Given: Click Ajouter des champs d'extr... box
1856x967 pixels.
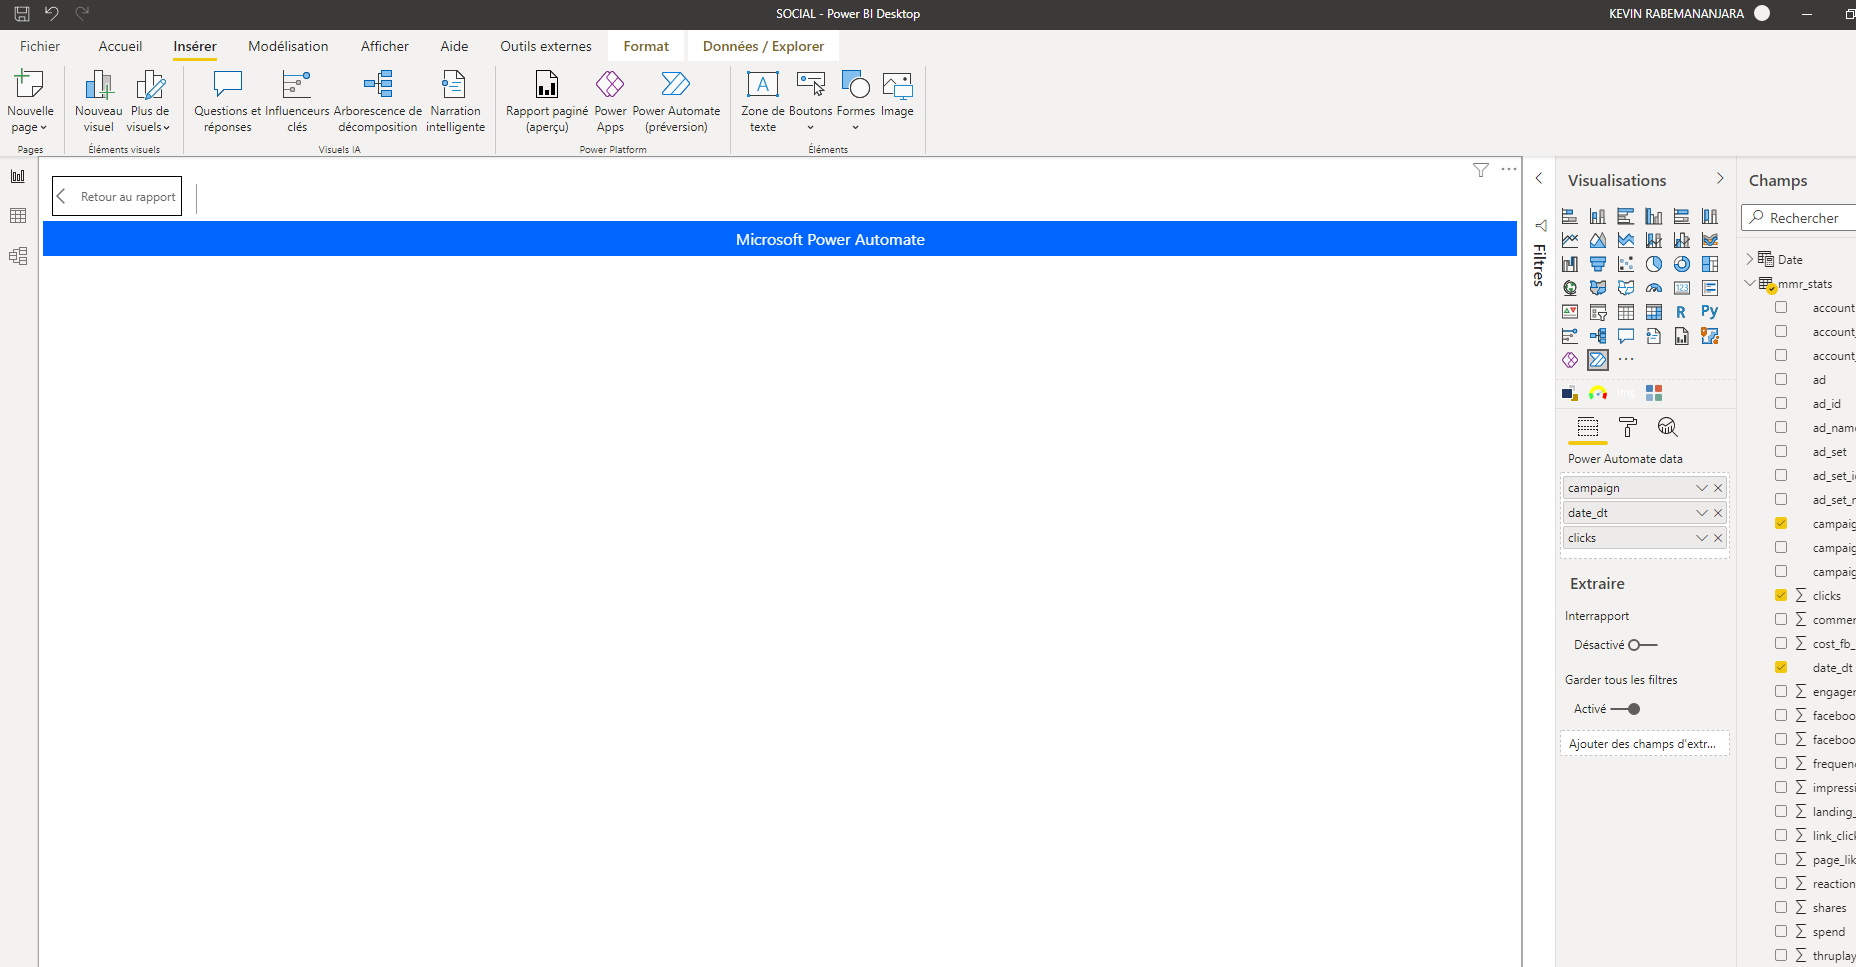Looking at the screenshot, I should (1644, 744).
